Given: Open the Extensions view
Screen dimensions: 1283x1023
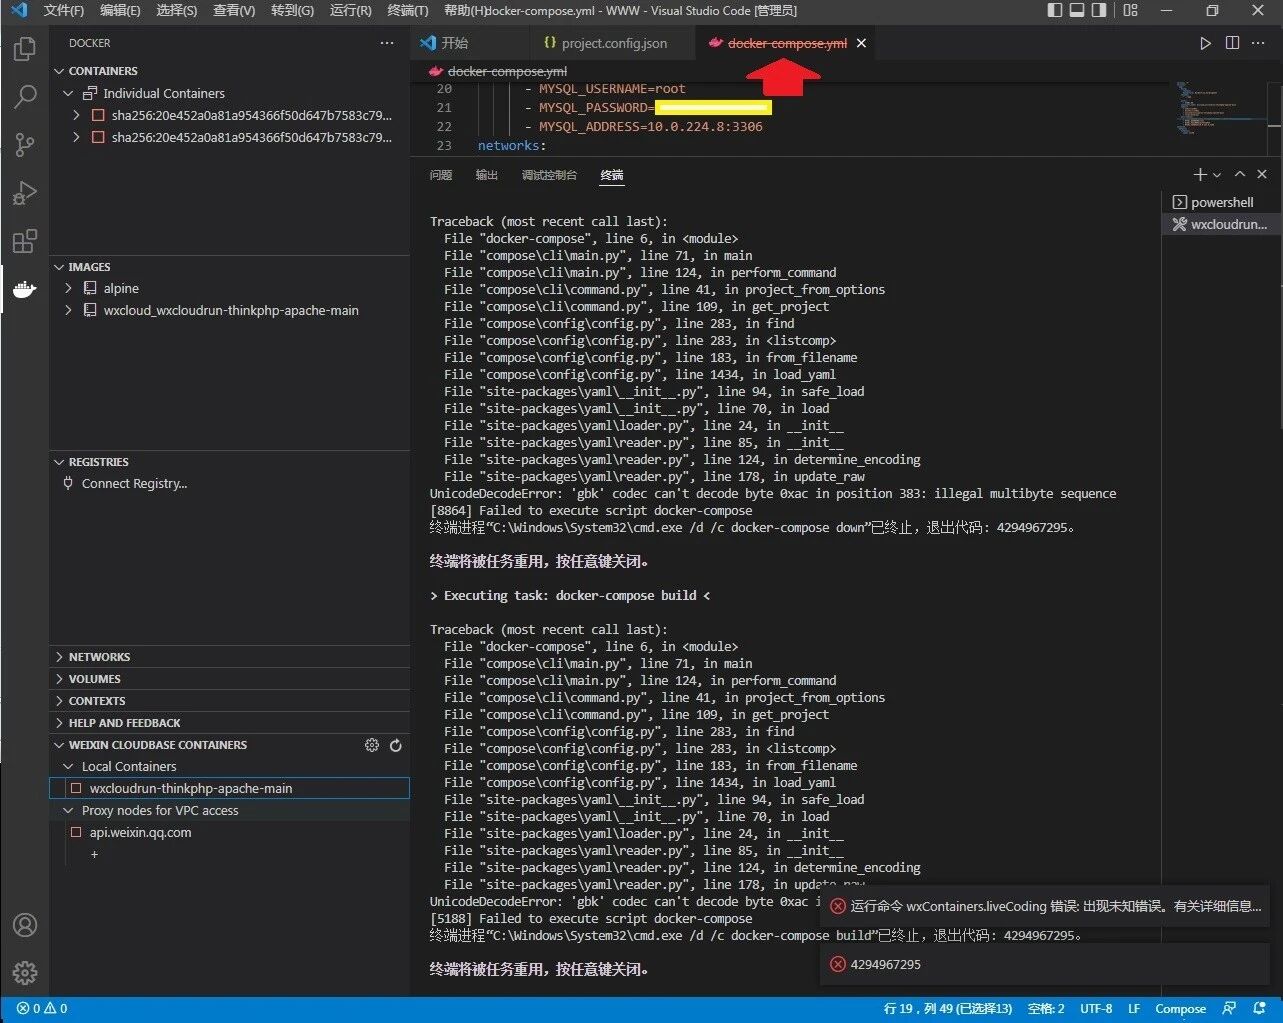Looking at the screenshot, I should [25, 241].
